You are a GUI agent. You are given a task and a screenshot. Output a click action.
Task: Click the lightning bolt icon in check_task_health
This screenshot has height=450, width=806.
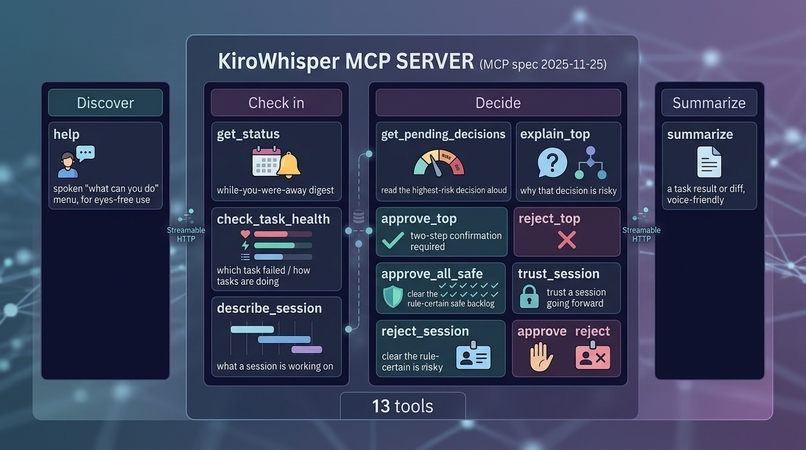pyautogui.click(x=245, y=245)
